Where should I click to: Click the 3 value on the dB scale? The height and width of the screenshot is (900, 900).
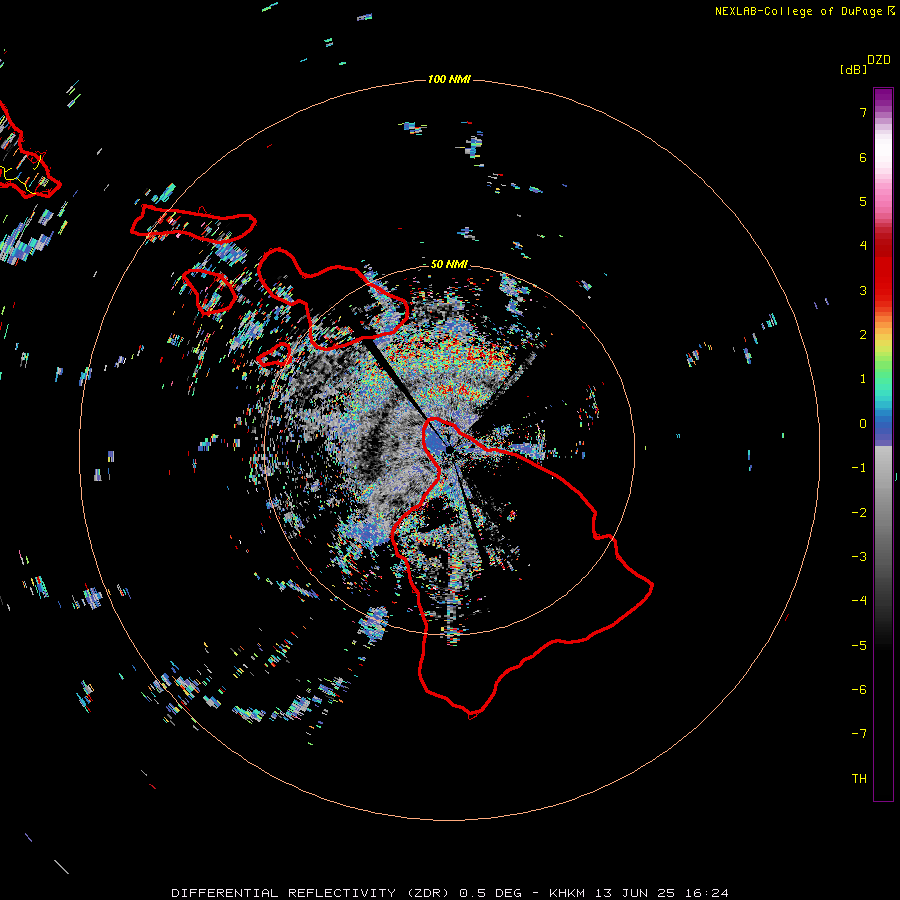pyautogui.click(x=863, y=290)
